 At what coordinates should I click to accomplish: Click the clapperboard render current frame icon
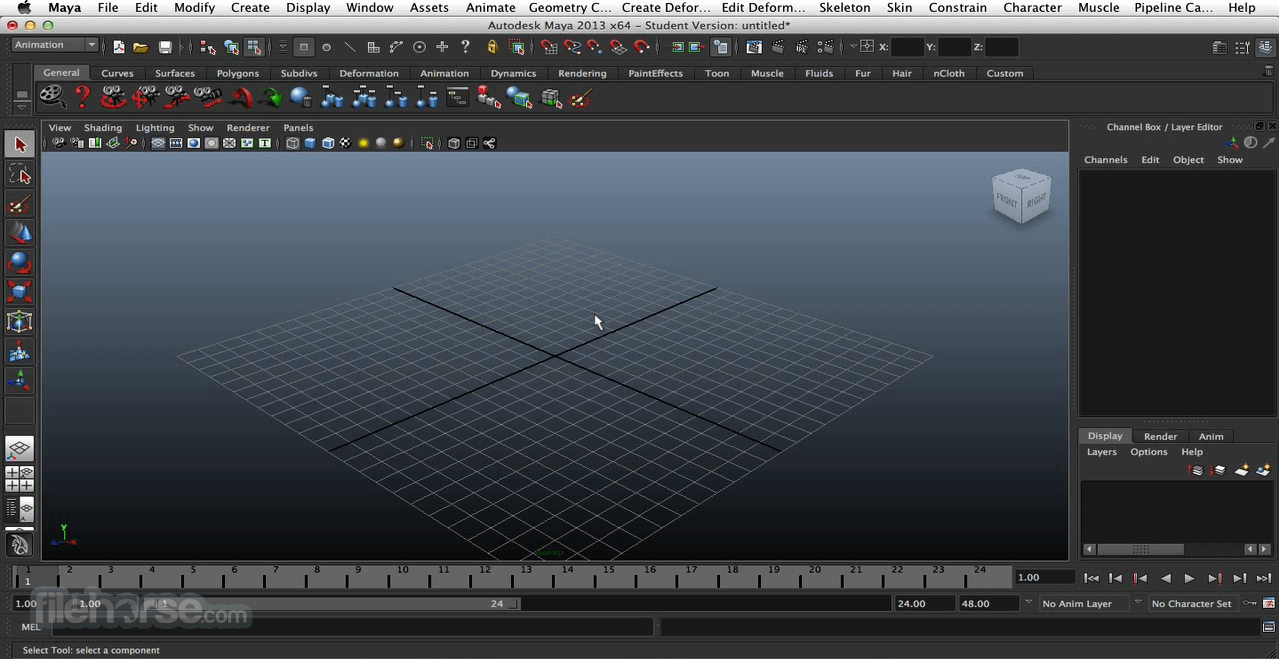(777, 46)
